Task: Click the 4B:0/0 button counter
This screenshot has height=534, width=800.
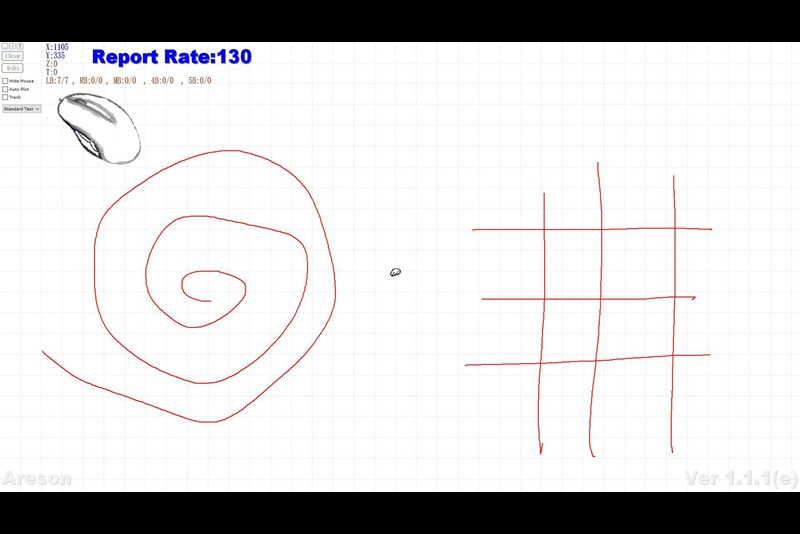Action: point(162,81)
